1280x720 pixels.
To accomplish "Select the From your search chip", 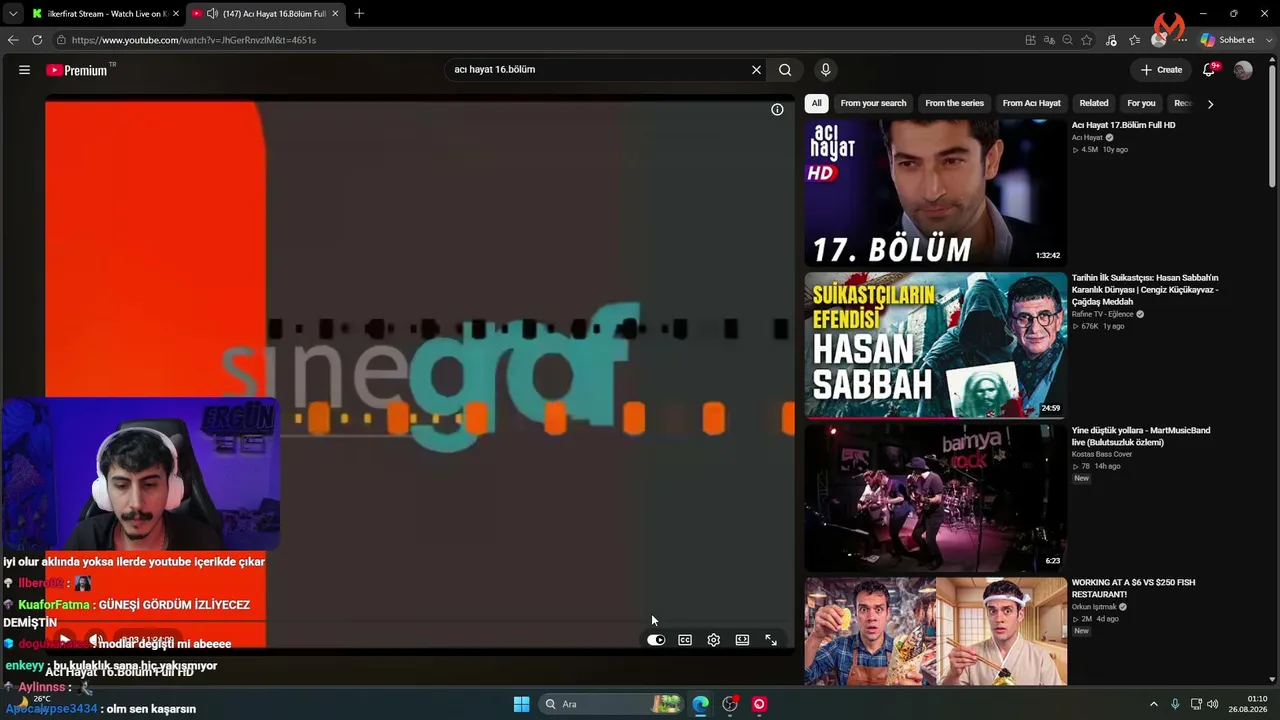I will pyautogui.click(x=873, y=103).
